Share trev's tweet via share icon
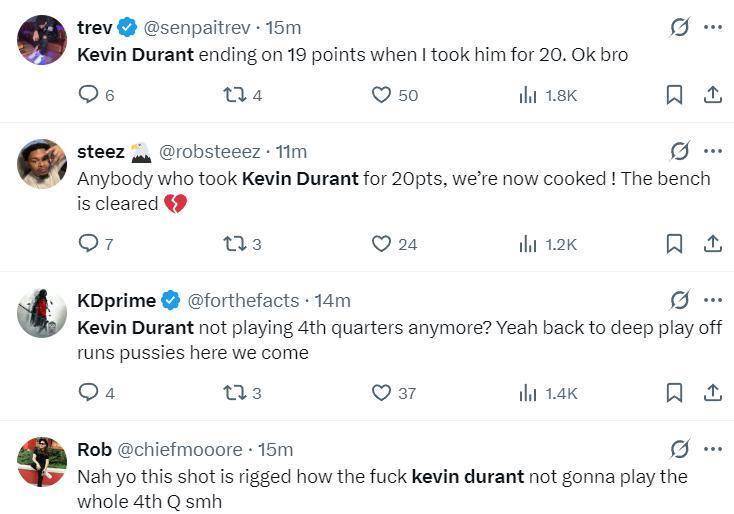This screenshot has height=514, width=734. [712, 95]
